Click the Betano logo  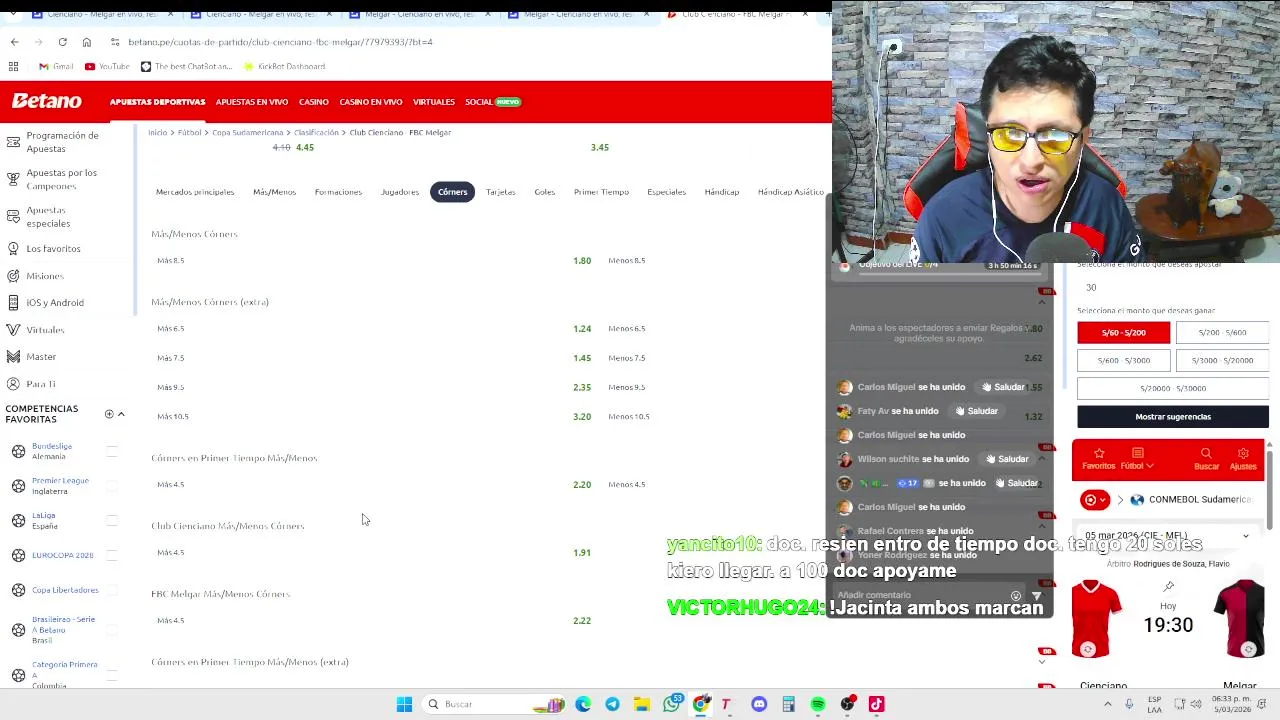click(x=46, y=101)
